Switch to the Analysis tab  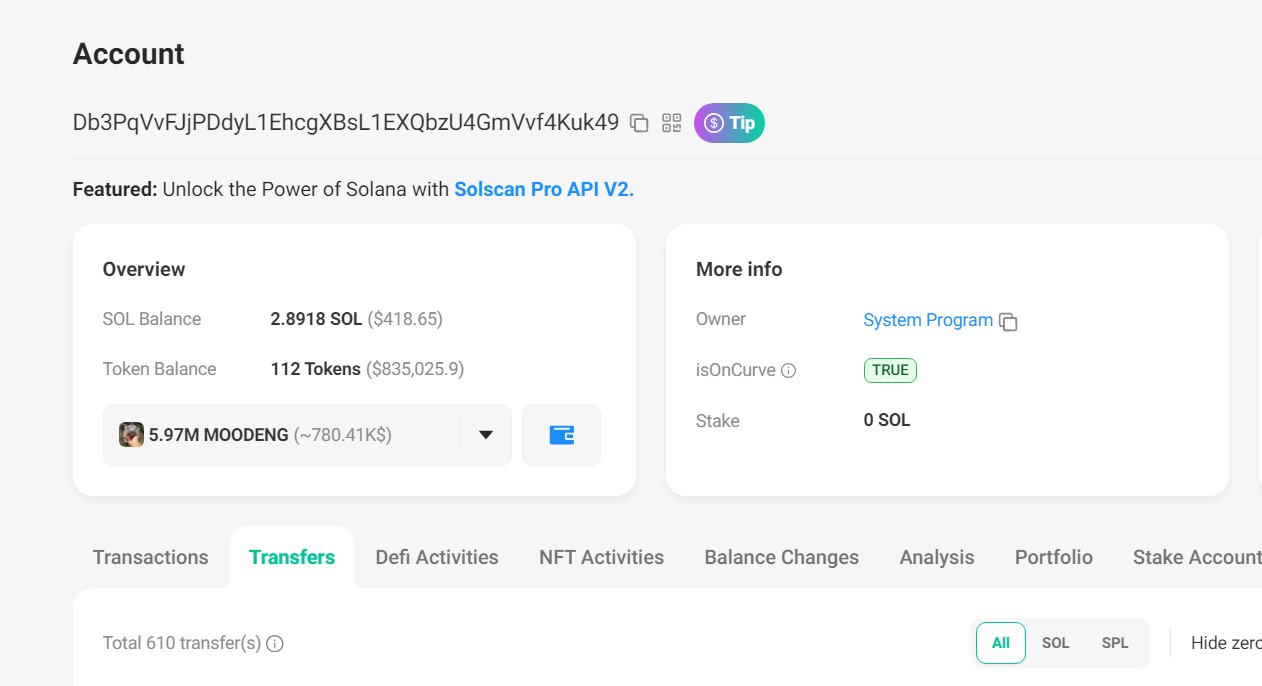click(936, 557)
